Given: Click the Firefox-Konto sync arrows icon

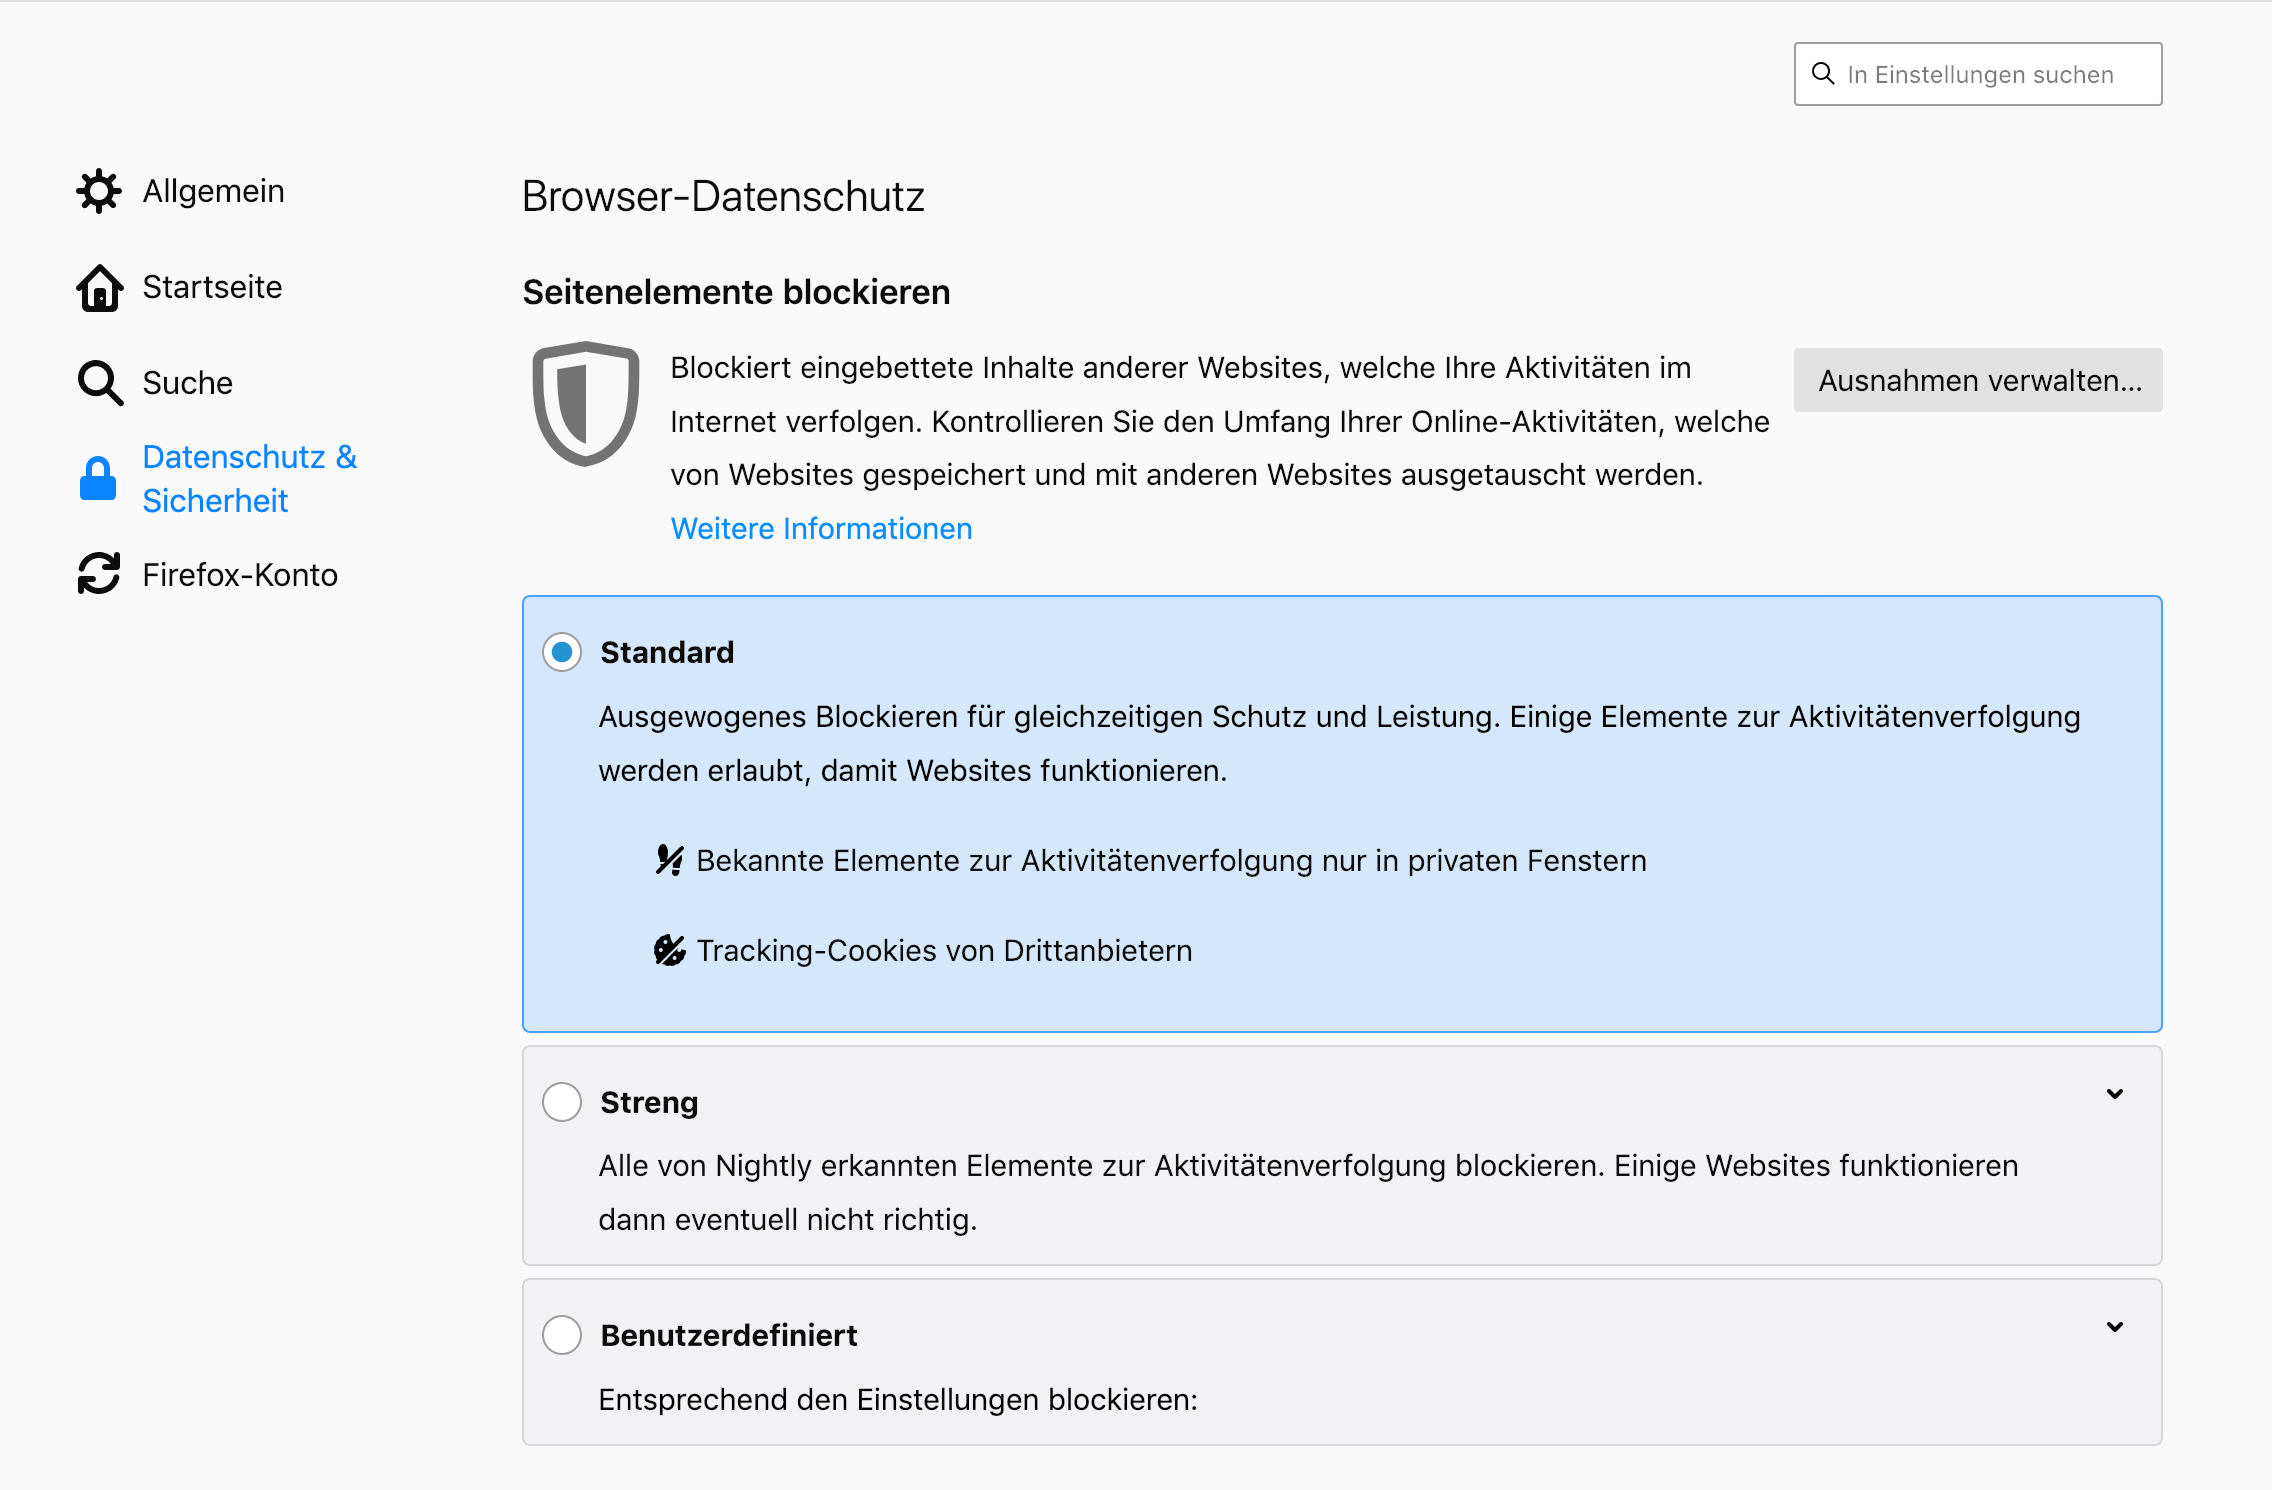Looking at the screenshot, I should [x=99, y=575].
